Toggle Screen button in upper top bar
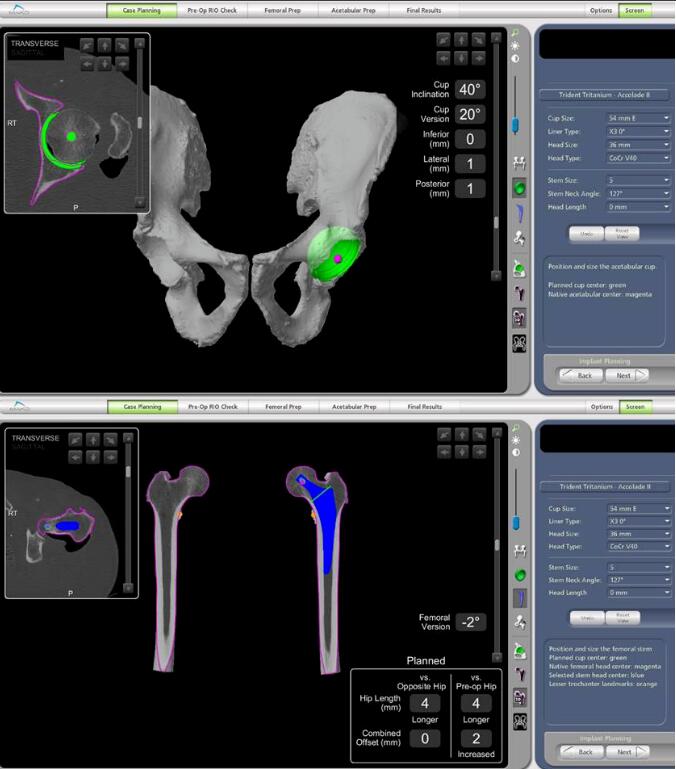 point(634,10)
